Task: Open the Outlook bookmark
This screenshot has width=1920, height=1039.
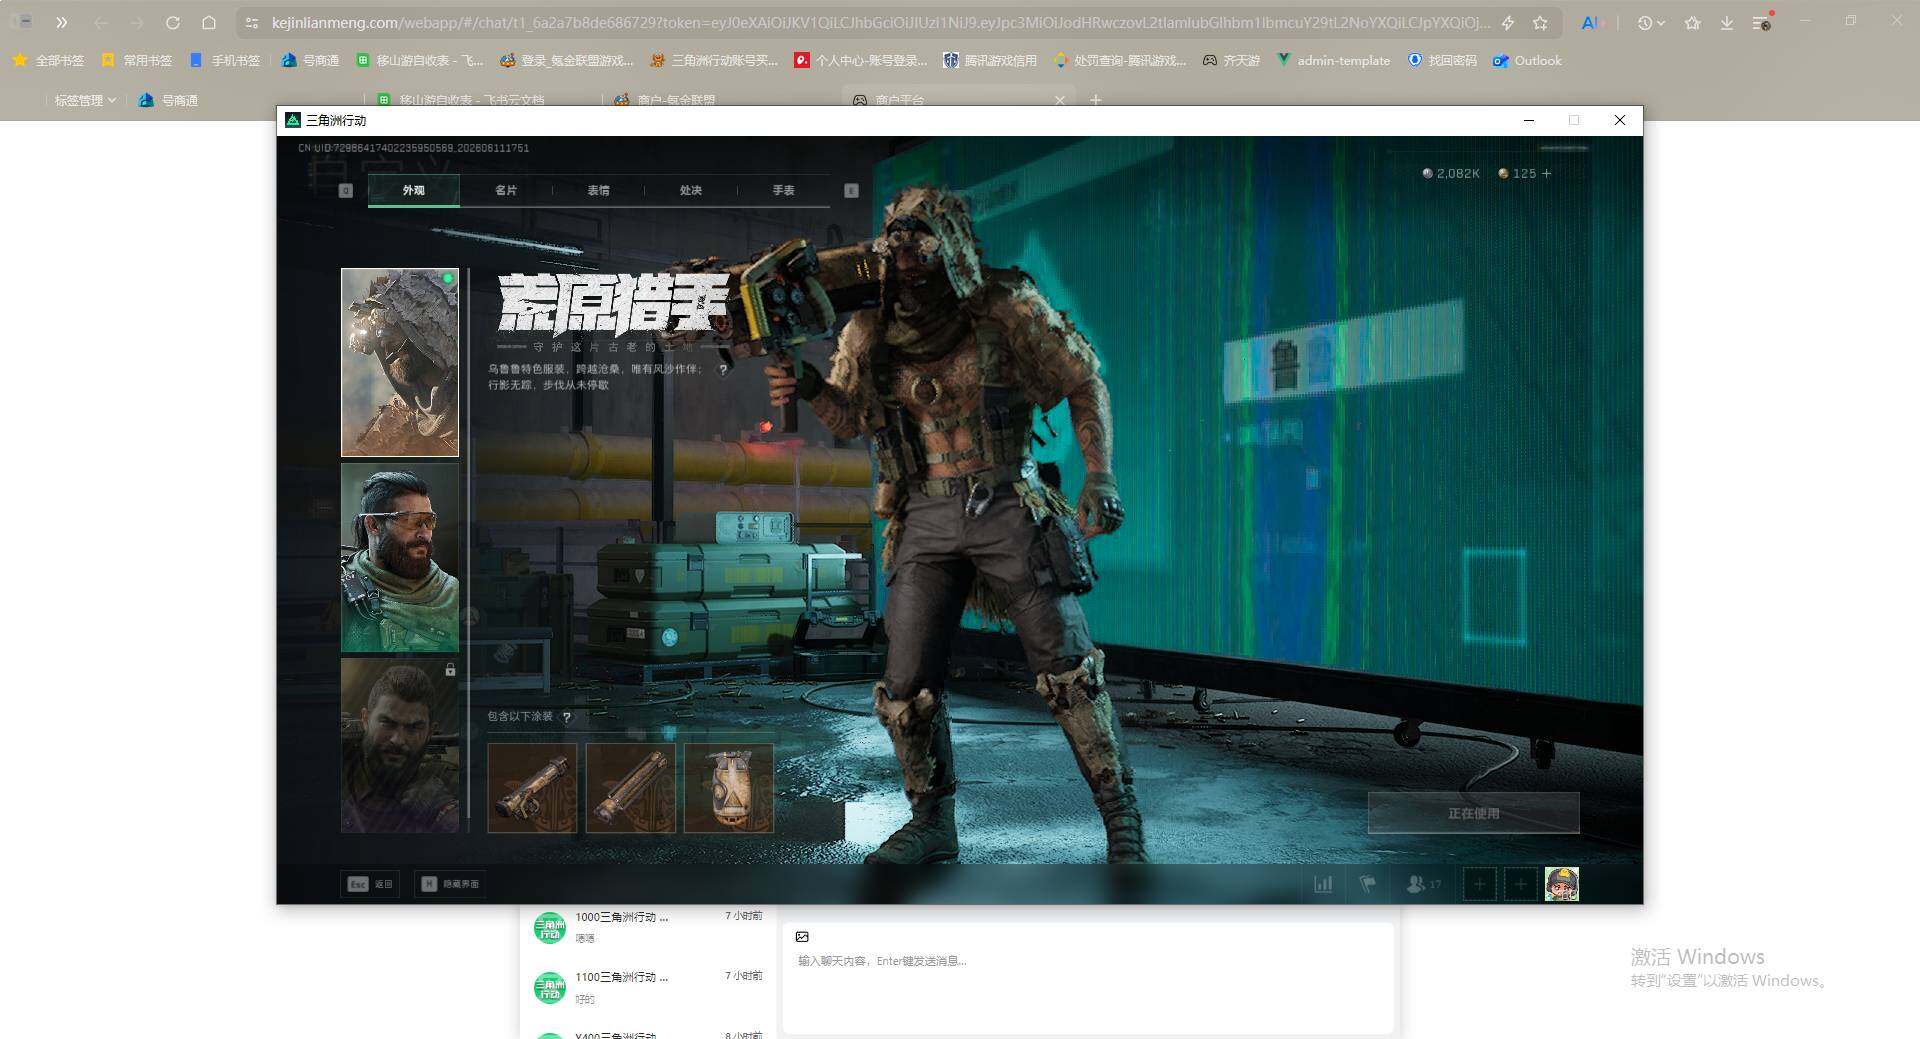Action: click(1527, 61)
